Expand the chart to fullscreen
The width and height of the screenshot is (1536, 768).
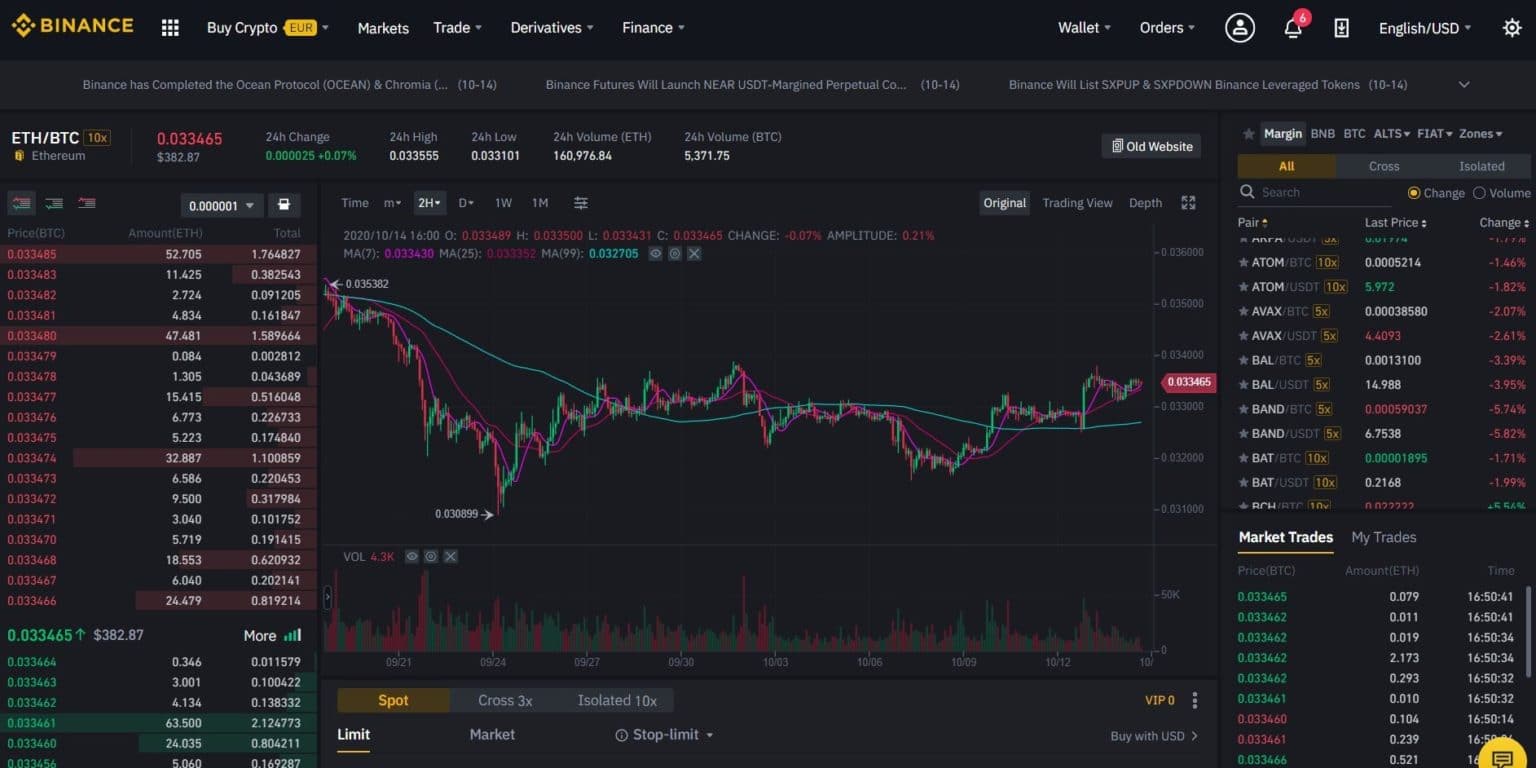point(1188,203)
